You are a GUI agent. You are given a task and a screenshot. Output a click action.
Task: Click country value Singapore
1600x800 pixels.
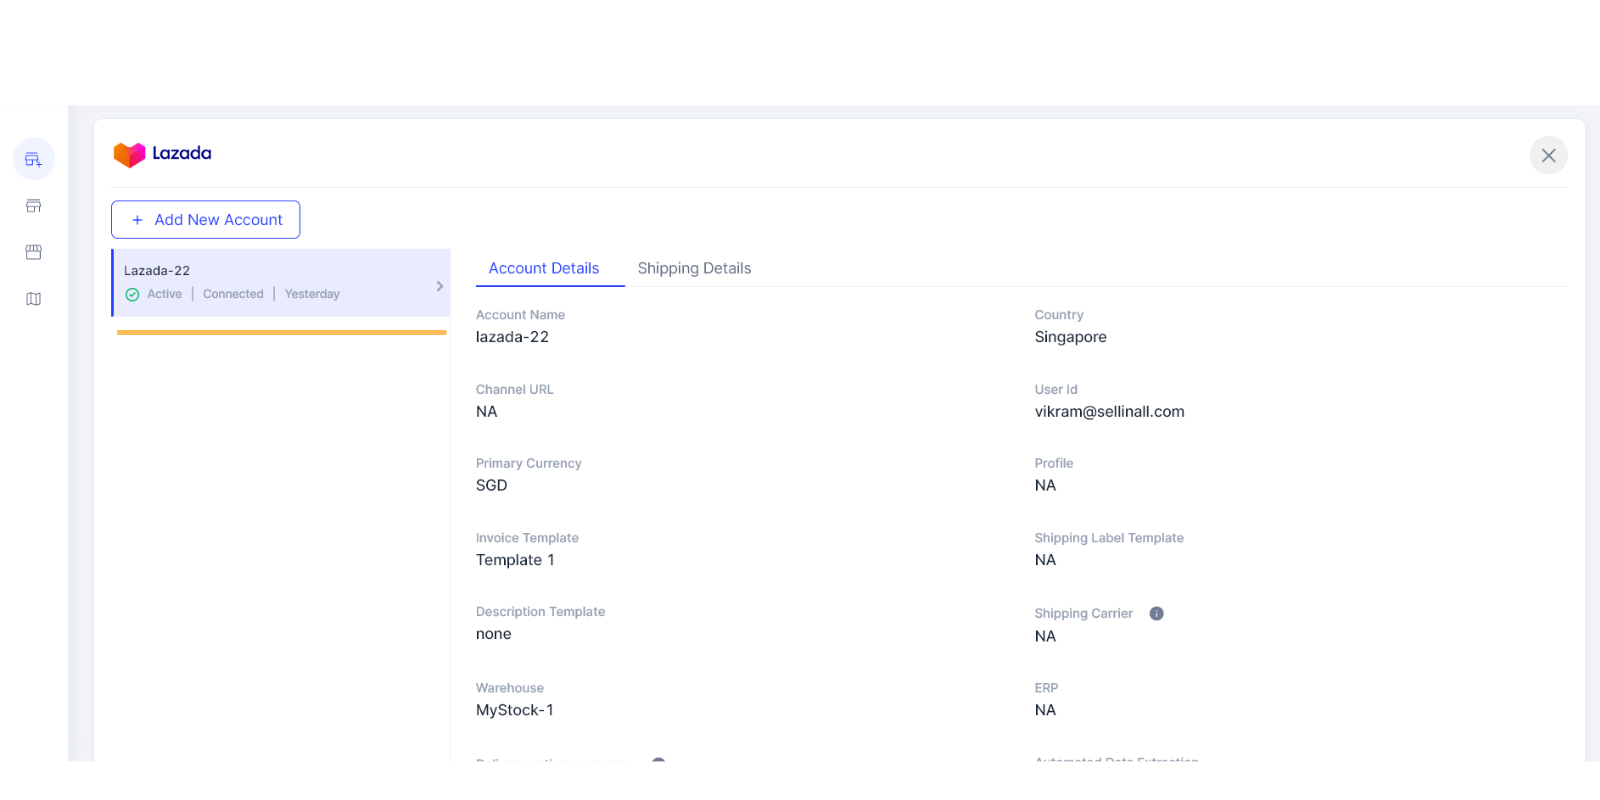coord(1070,337)
